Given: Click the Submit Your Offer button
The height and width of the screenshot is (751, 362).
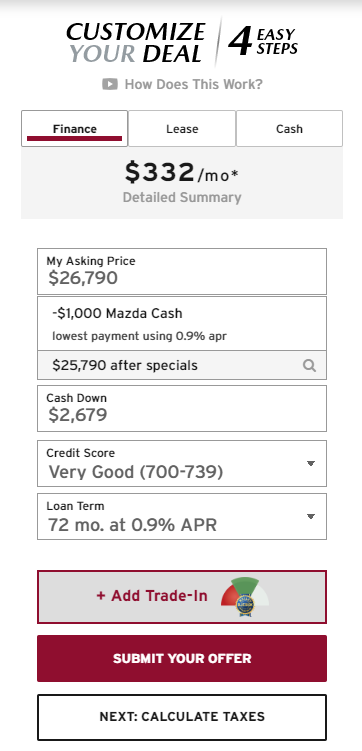Looking at the screenshot, I should point(182,659).
